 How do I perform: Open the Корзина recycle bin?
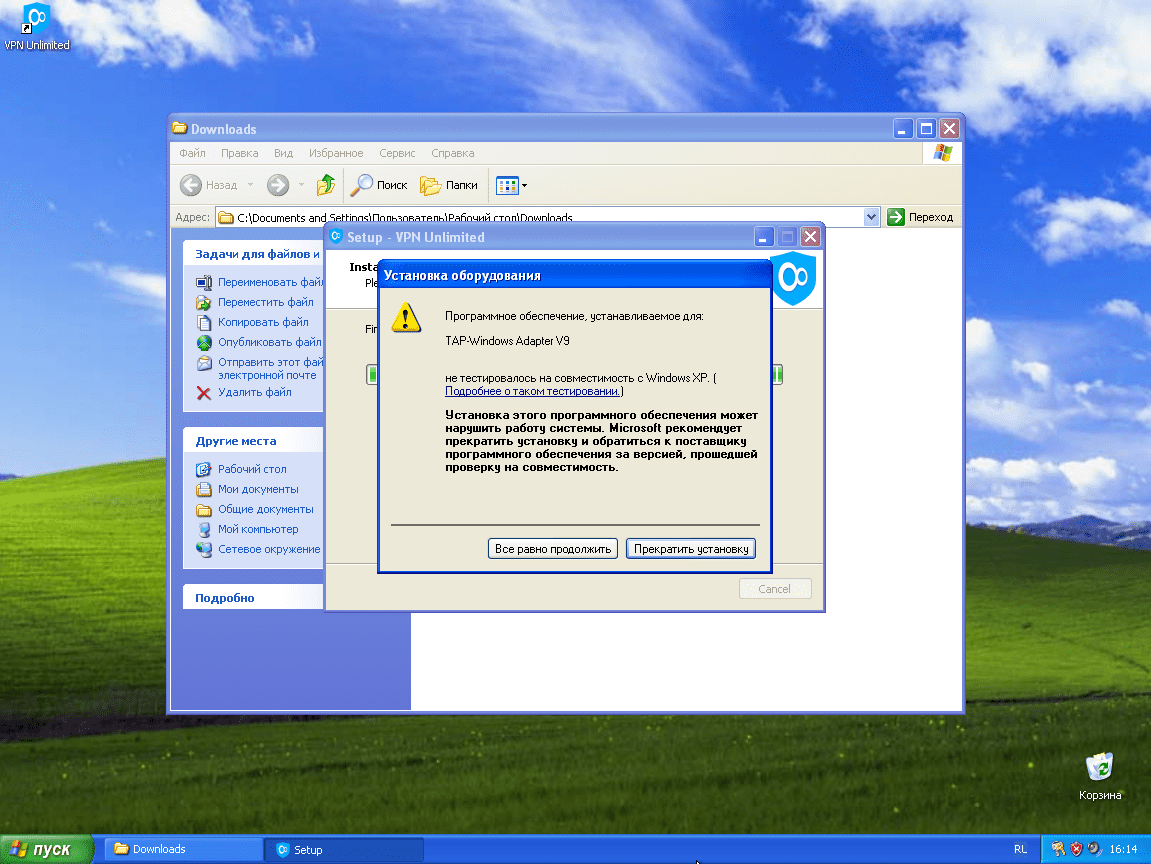[x=1098, y=765]
